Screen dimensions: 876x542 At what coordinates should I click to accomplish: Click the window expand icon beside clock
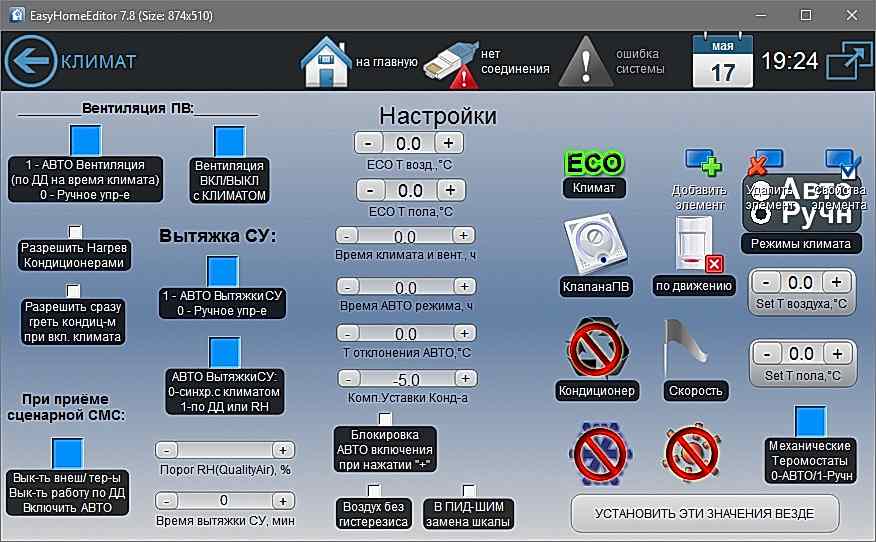[x=849, y=60]
